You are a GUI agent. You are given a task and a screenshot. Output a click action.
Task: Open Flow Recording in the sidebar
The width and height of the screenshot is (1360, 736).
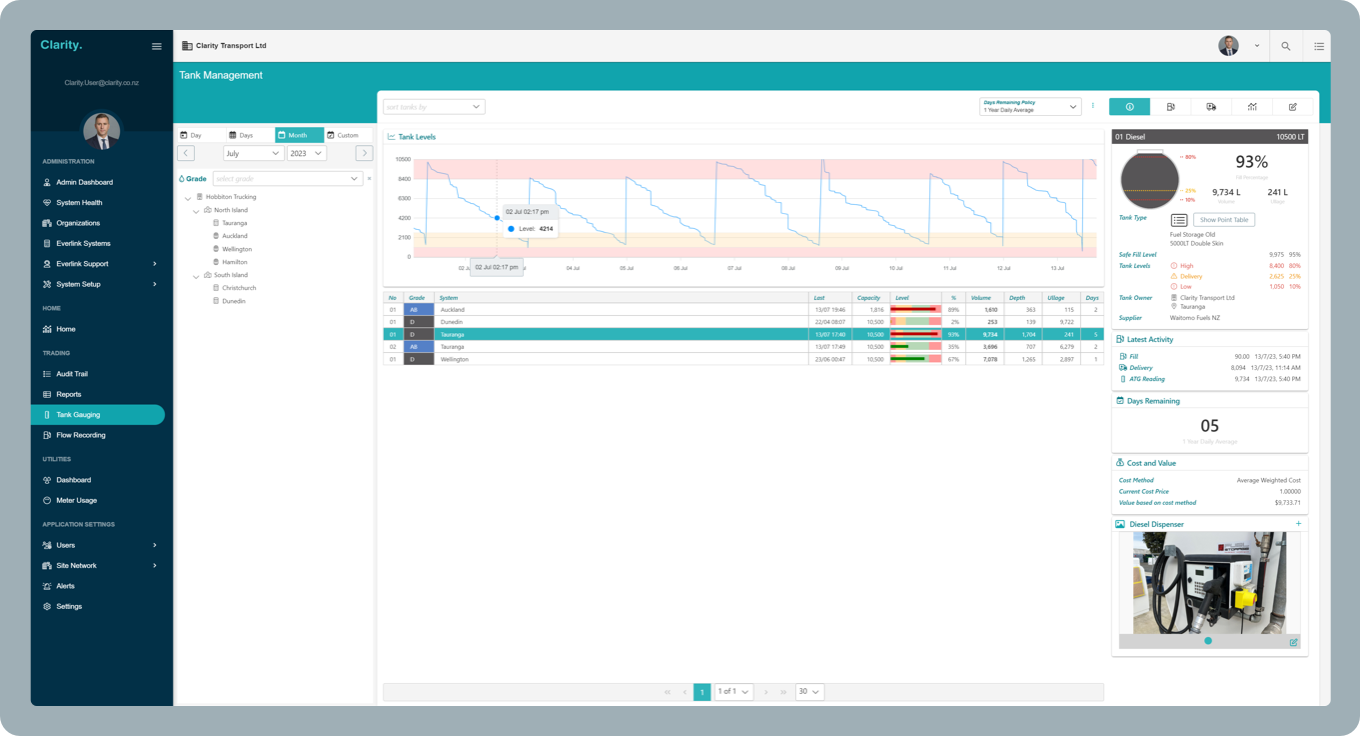(80, 435)
